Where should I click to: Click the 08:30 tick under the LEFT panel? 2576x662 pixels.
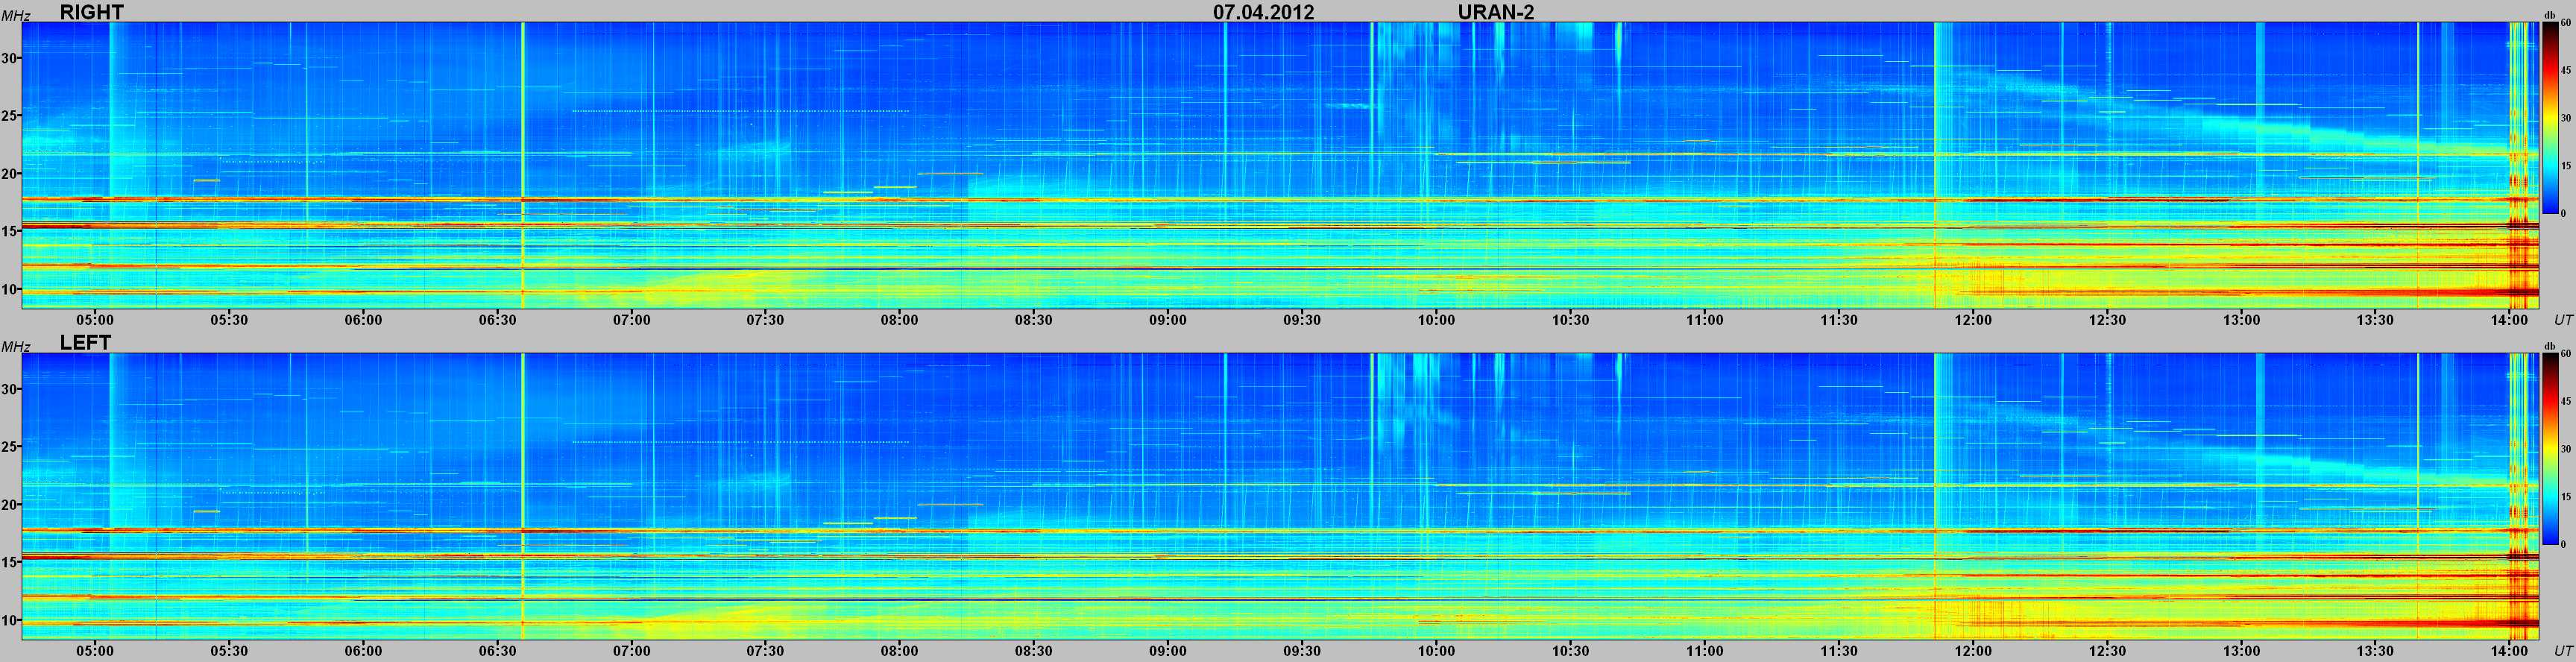coord(1033,651)
